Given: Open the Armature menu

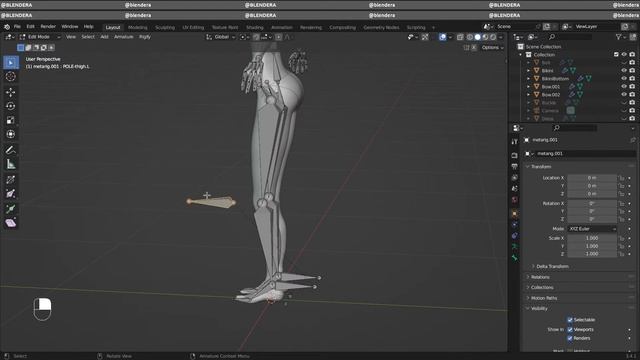Looking at the screenshot, I should click(x=123, y=37).
